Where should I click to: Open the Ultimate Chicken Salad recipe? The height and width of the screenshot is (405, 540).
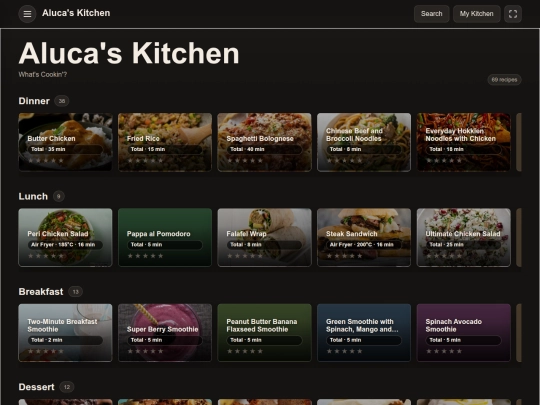click(464, 237)
